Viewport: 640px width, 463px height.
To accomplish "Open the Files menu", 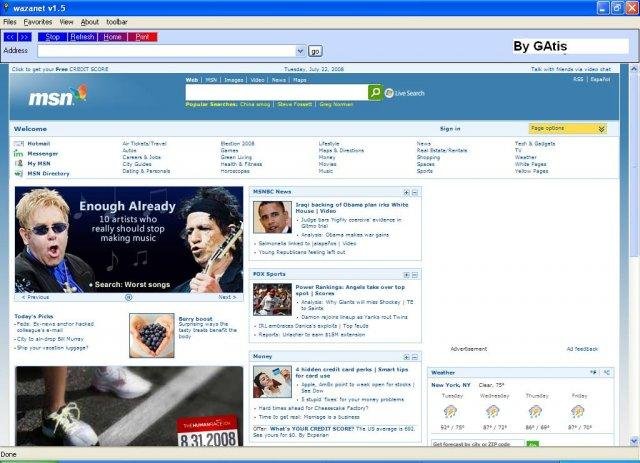I will point(10,22).
